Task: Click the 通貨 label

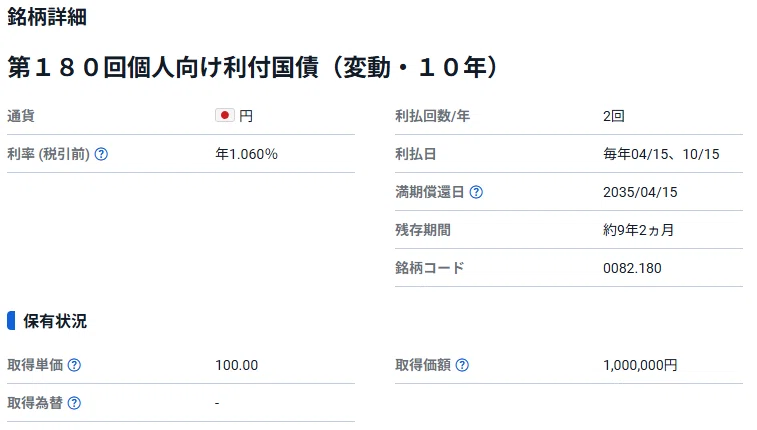Action: pyautogui.click(x=21, y=116)
